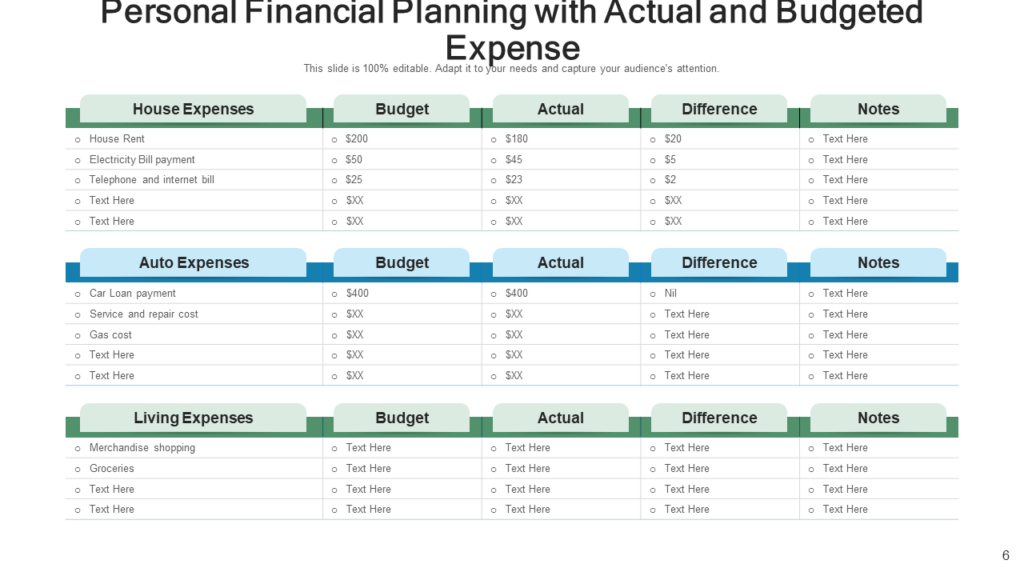Select Electricity Bill payment text

click(x=142, y=160)
